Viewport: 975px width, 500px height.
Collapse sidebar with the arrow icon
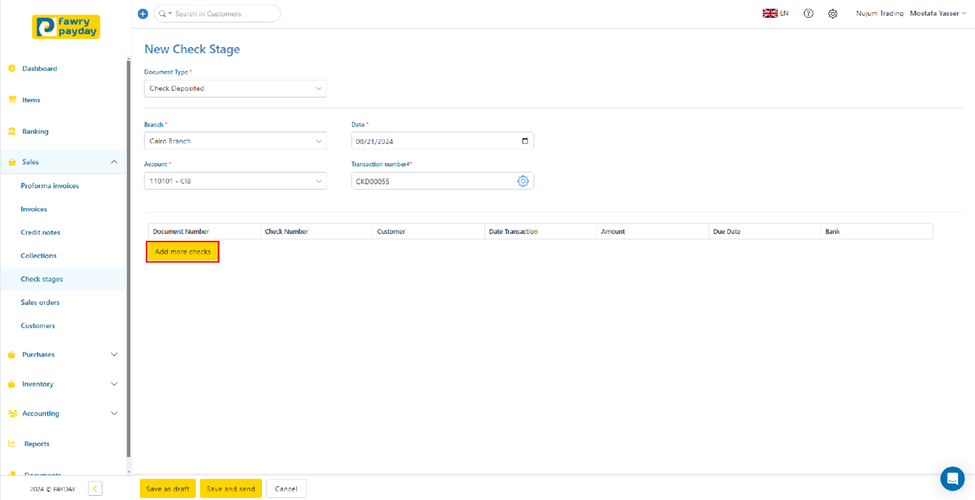(95, 489)
